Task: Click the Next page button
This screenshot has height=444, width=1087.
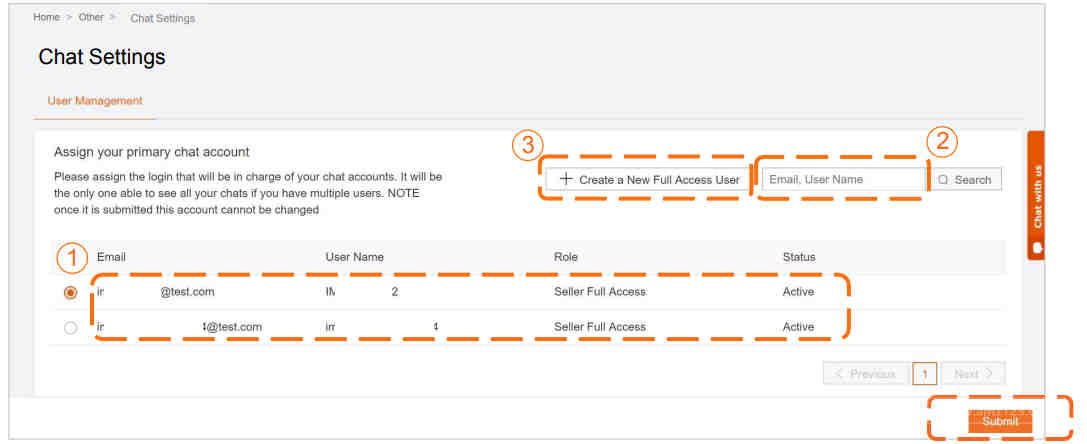Action: [x=973, y=374]
